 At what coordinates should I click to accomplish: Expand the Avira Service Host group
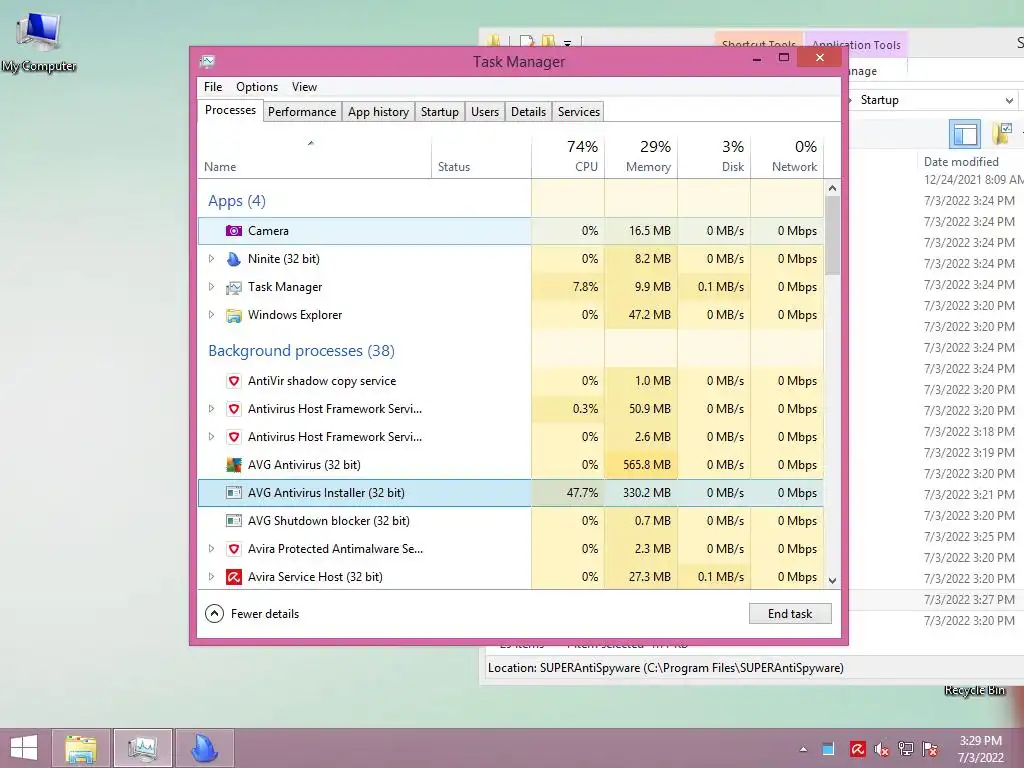click(211, 577)
